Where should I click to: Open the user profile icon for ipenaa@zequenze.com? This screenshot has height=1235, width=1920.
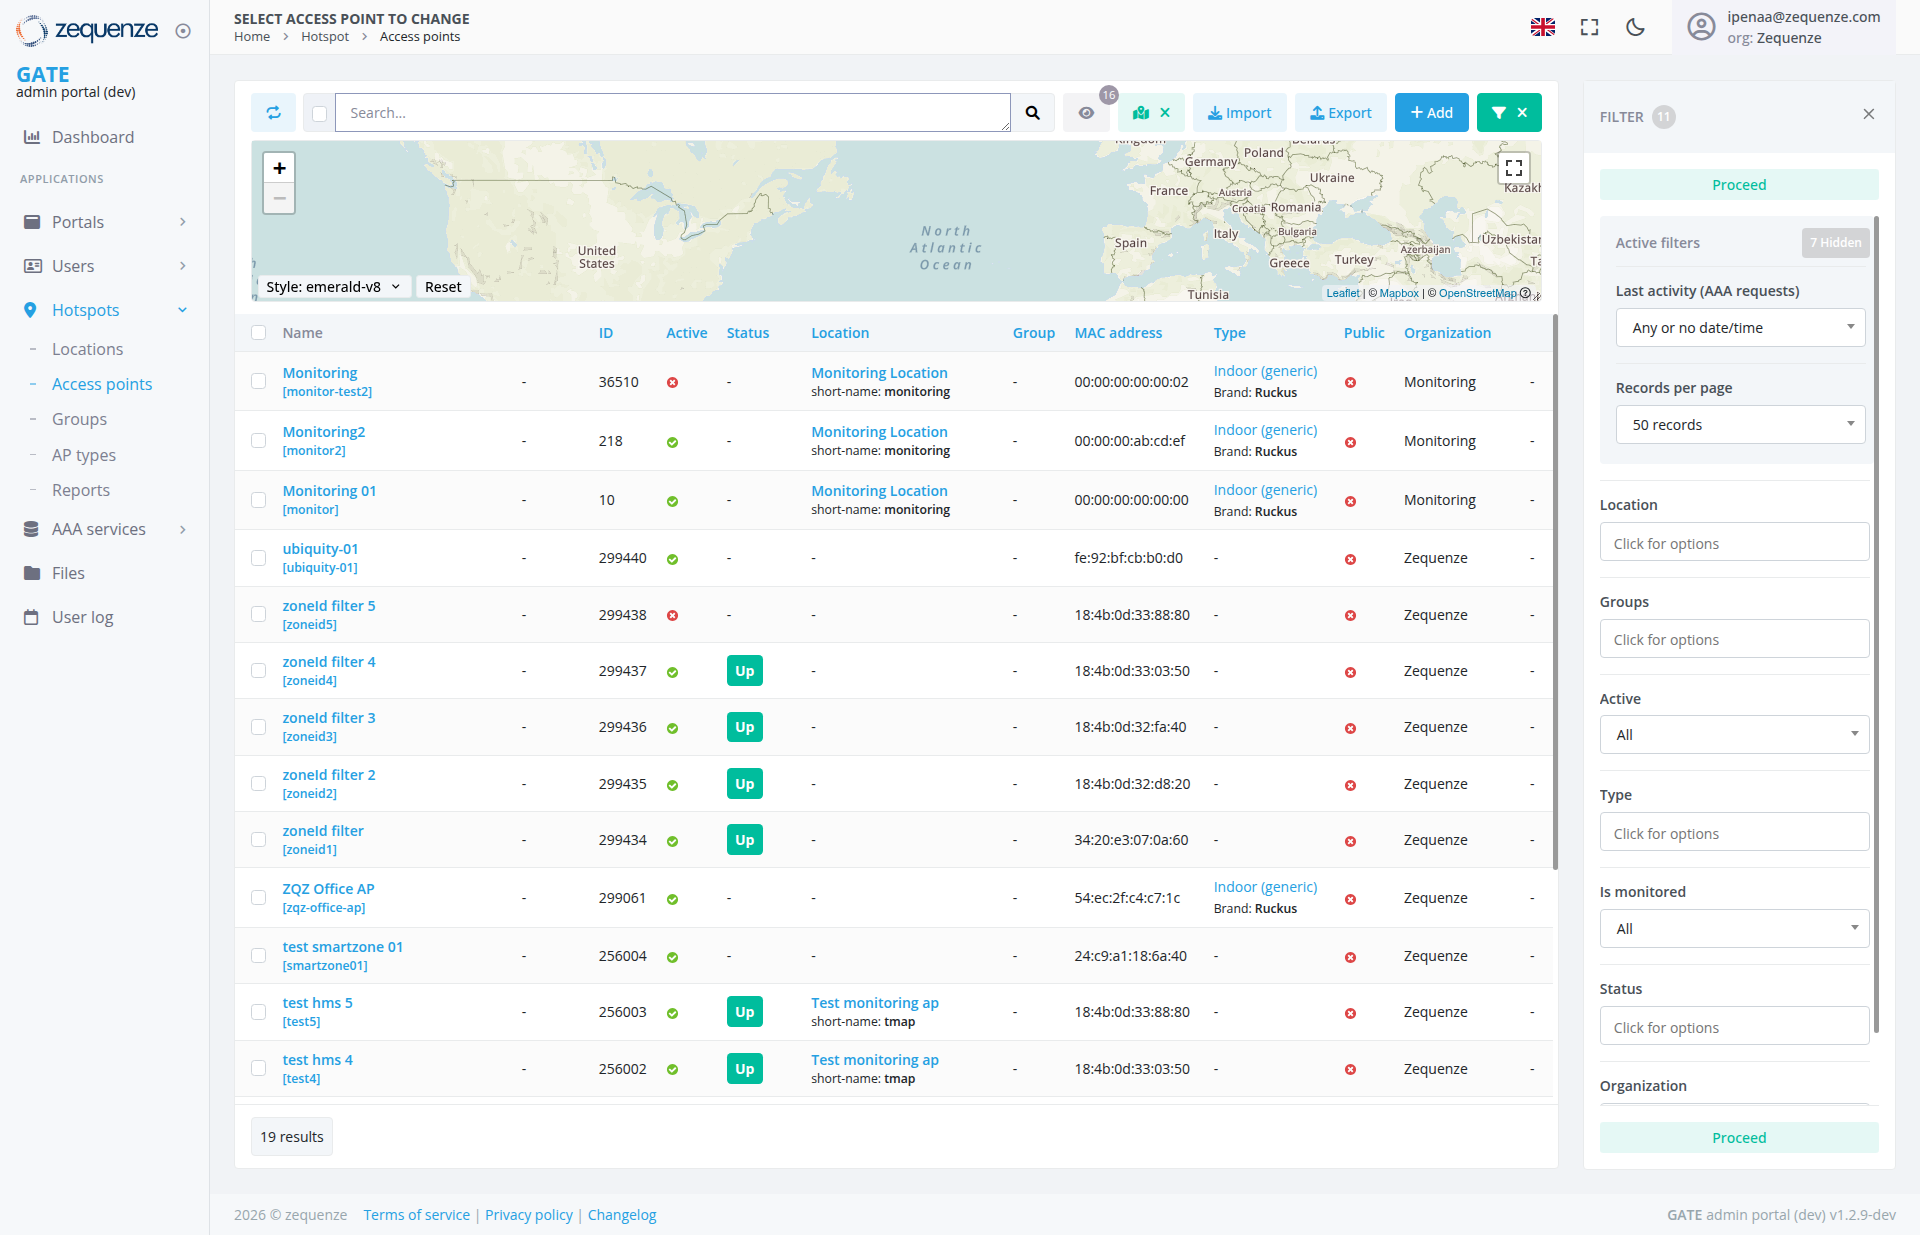pos(1701,27)
